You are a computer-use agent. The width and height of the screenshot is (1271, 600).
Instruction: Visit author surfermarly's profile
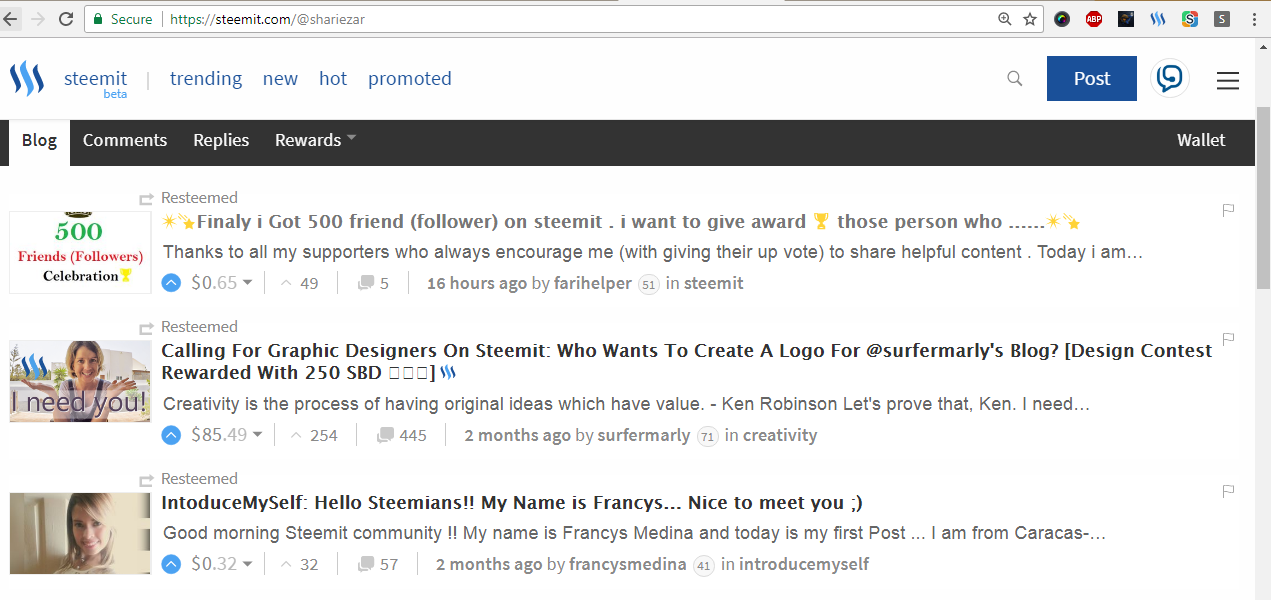point(644,435)
